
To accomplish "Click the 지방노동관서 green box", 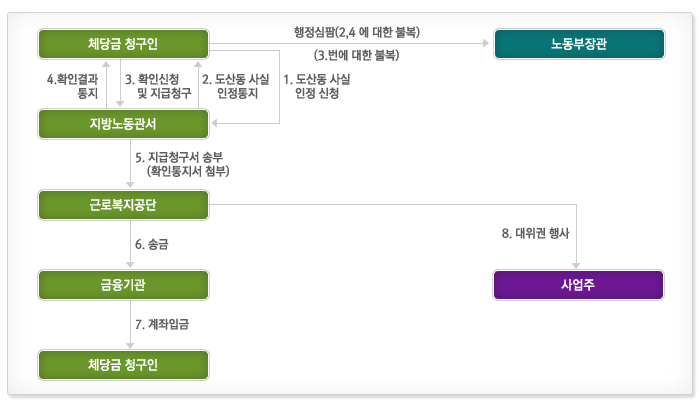I will point(123,124).
